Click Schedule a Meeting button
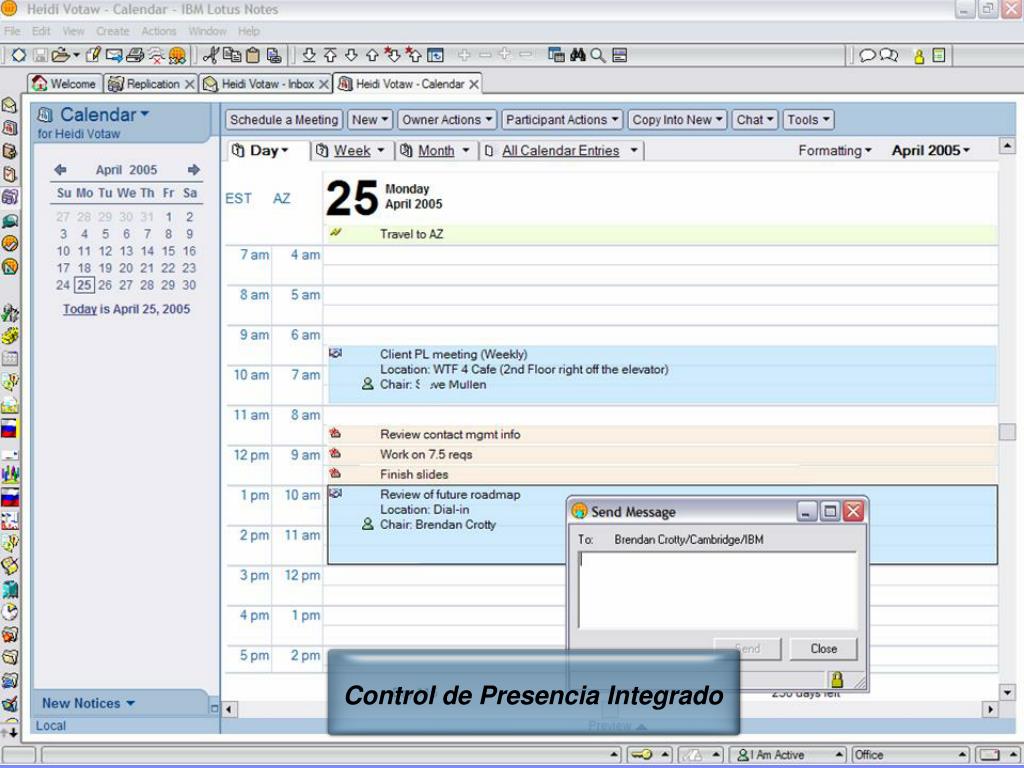The width and height of the screenshot is (1024, 768). [284, 120]
